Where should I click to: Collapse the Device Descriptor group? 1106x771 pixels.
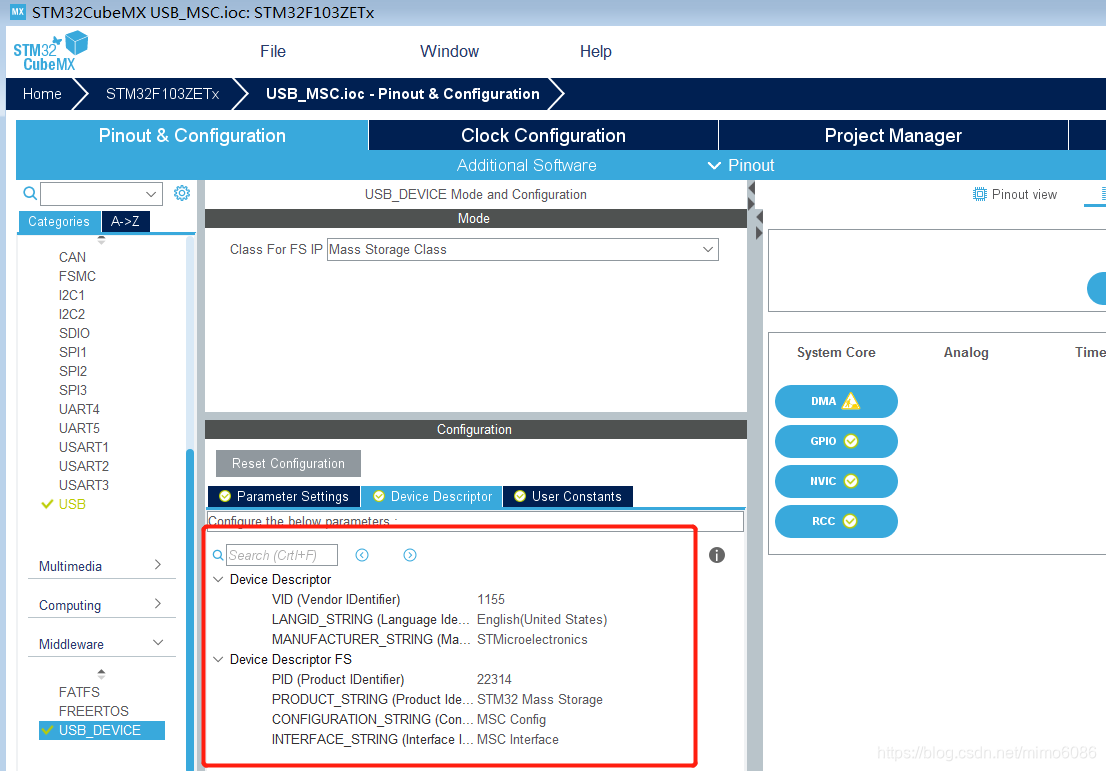tap(219, 579)
